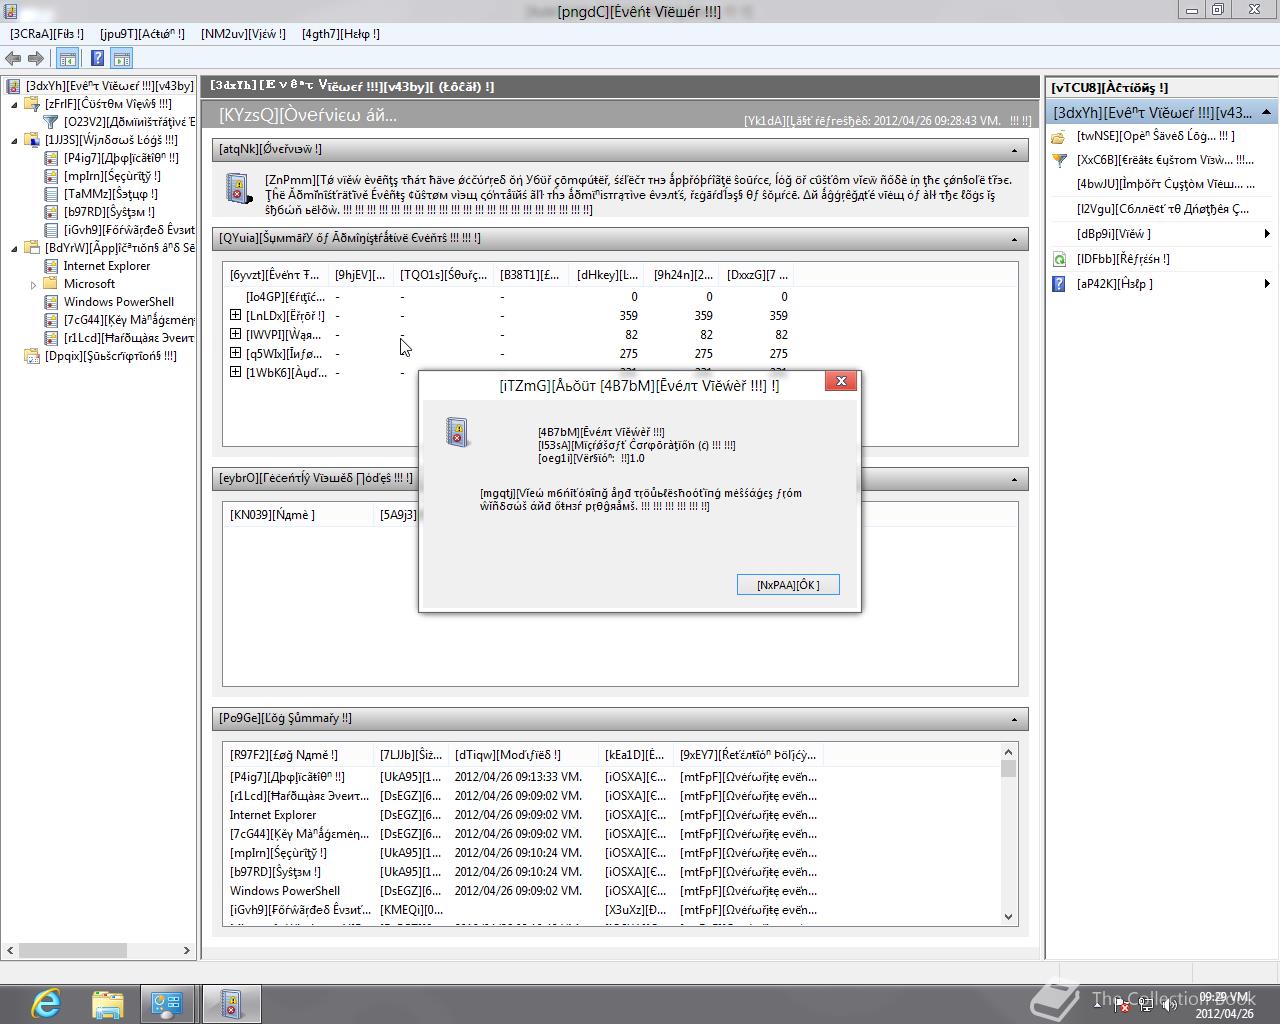Click Import Custom View action
This screenshot has height=1024, width=1280.
tap(1165, 184)
